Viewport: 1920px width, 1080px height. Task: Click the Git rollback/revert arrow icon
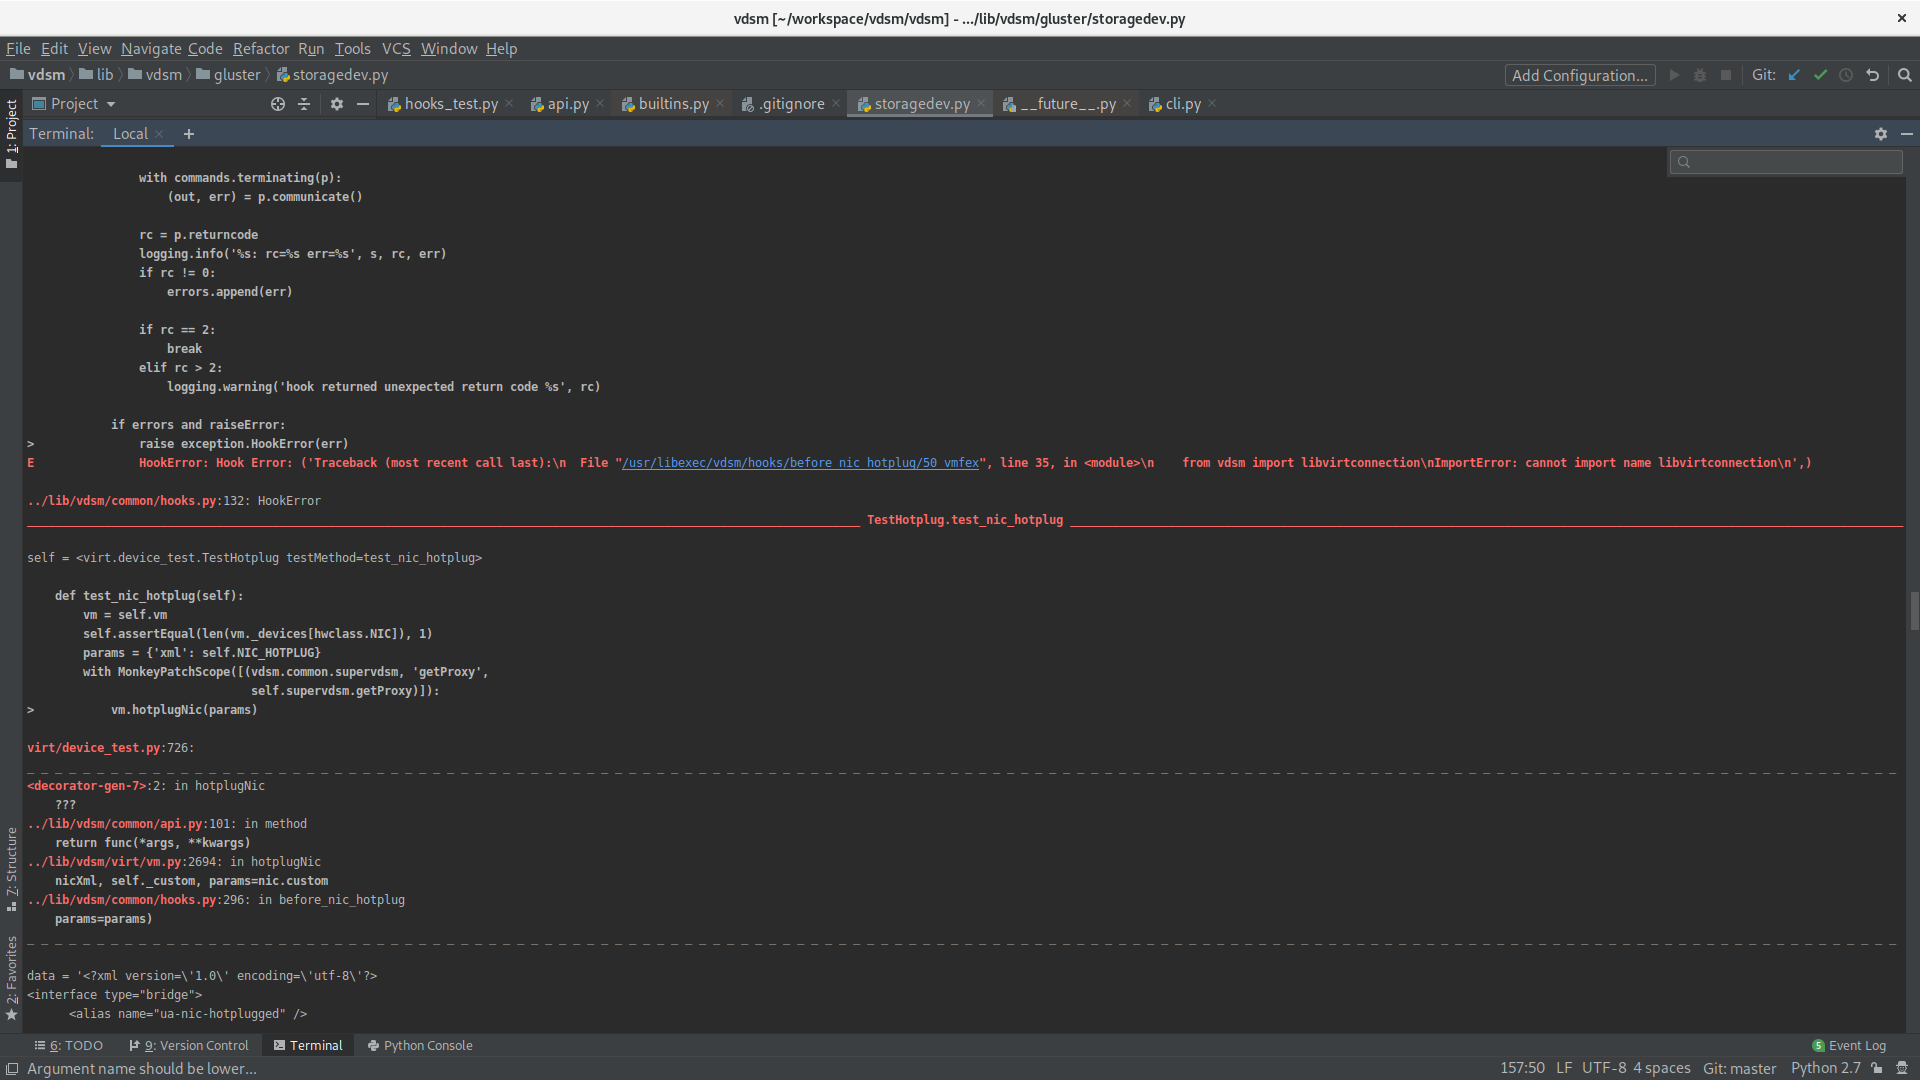click(1872, 75)
